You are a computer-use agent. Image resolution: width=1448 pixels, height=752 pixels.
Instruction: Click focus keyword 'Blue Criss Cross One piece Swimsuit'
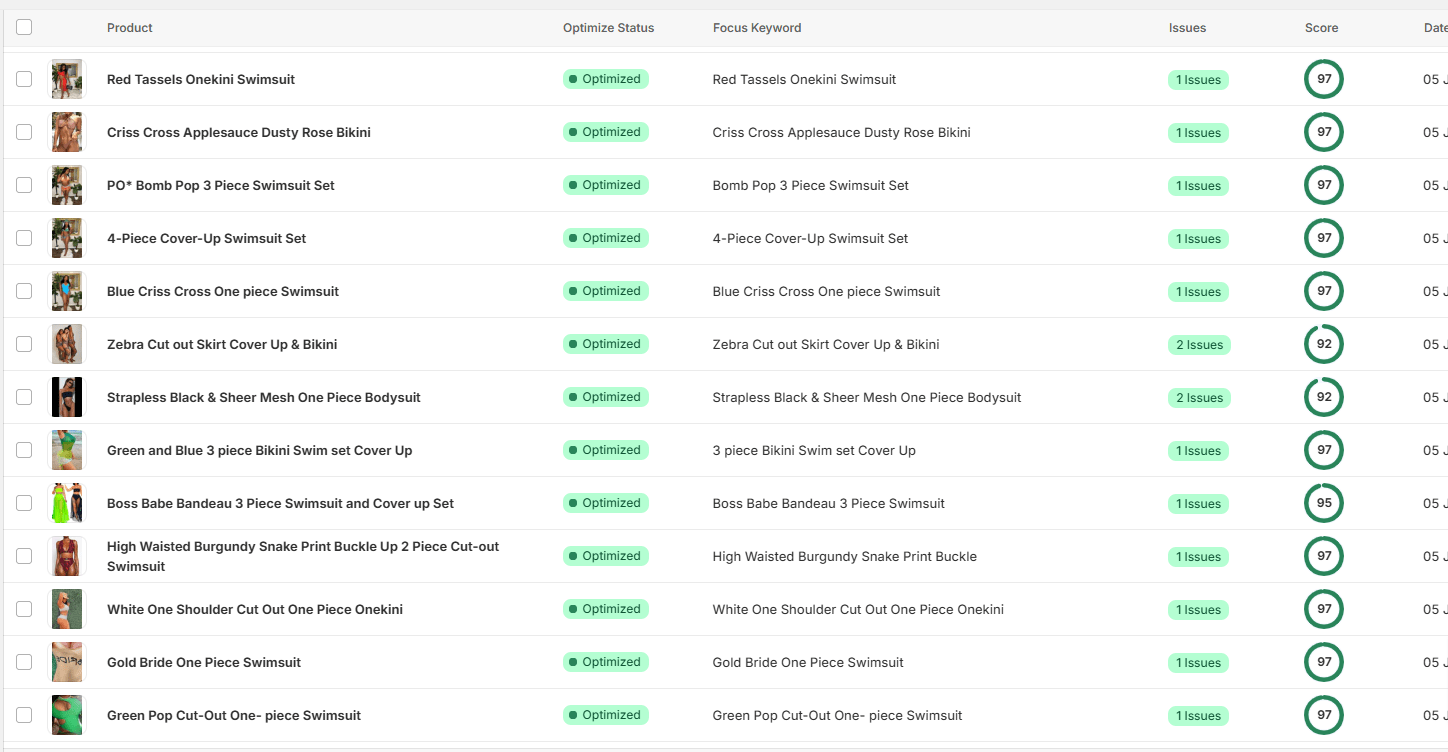(x=827, y=291)
